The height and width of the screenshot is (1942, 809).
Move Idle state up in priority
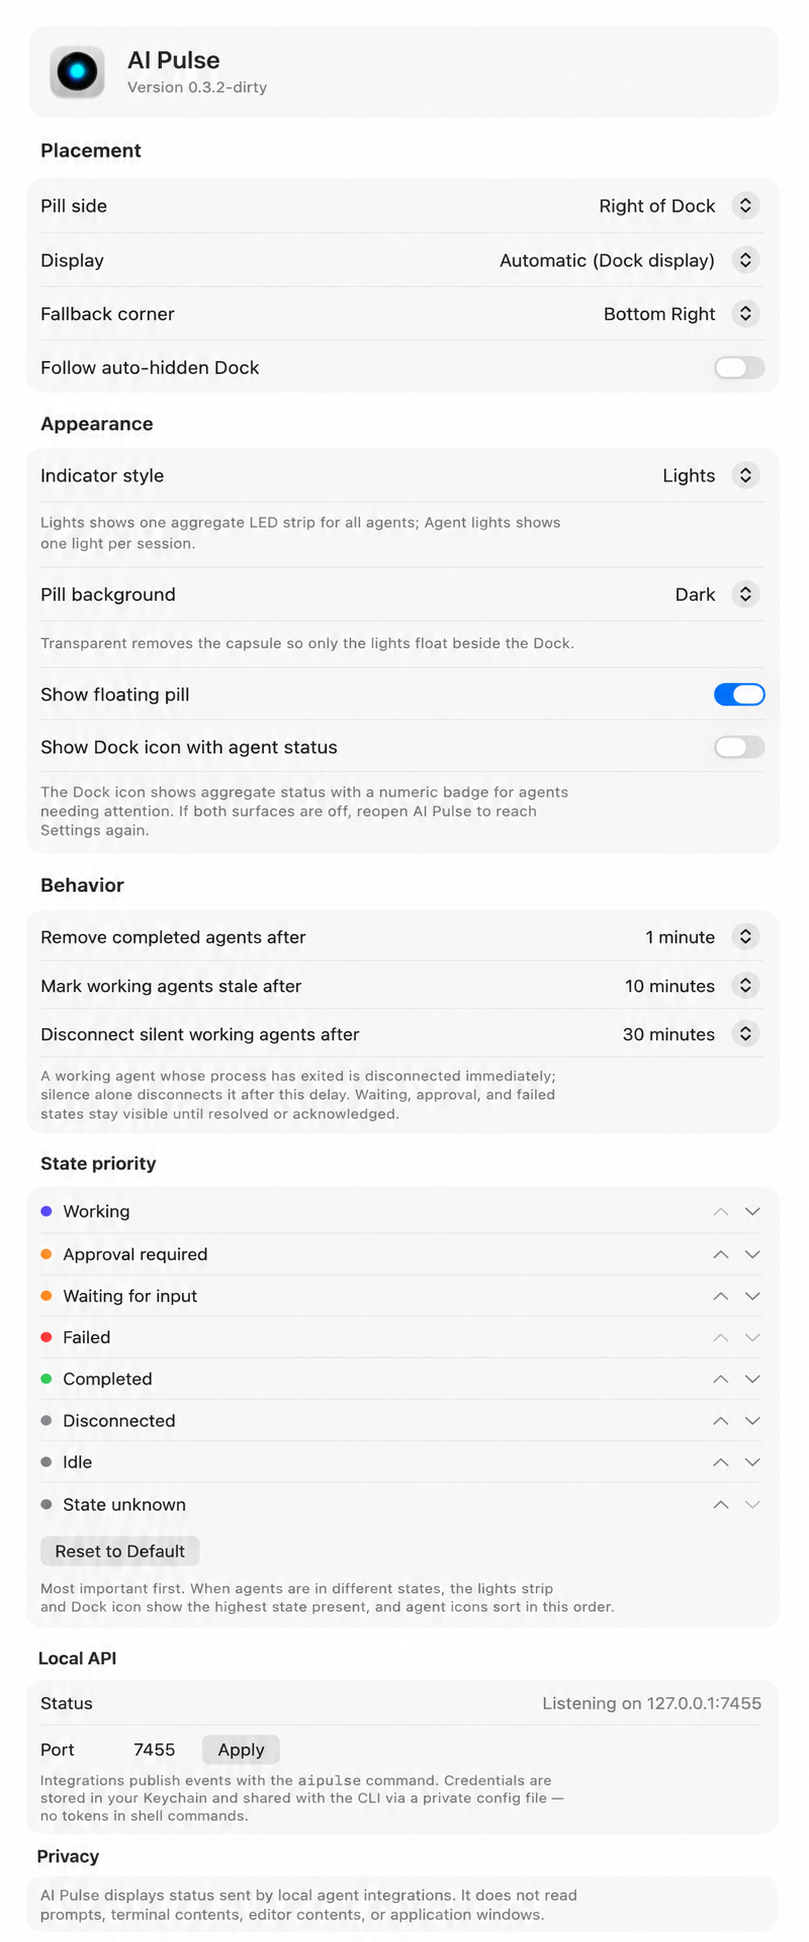pyautogui.click(x=720, y=1462)
